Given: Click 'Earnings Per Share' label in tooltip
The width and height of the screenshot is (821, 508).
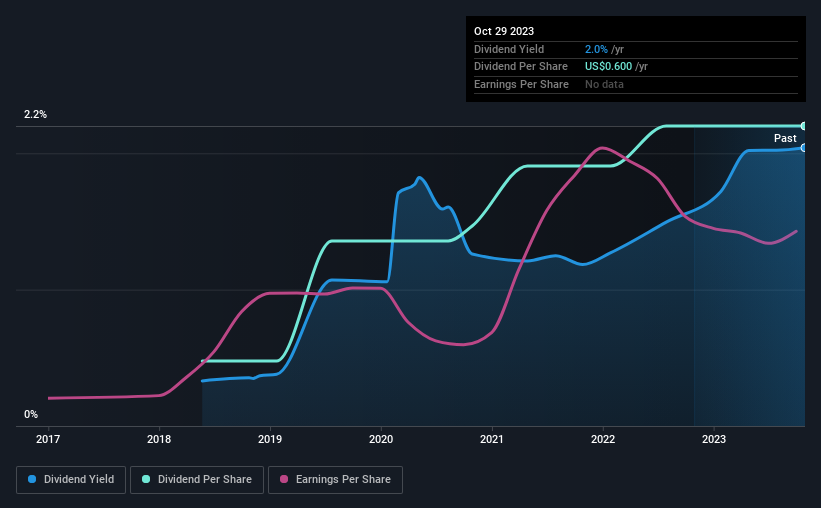Looking at the screenshot, I should tap(521, 84).
